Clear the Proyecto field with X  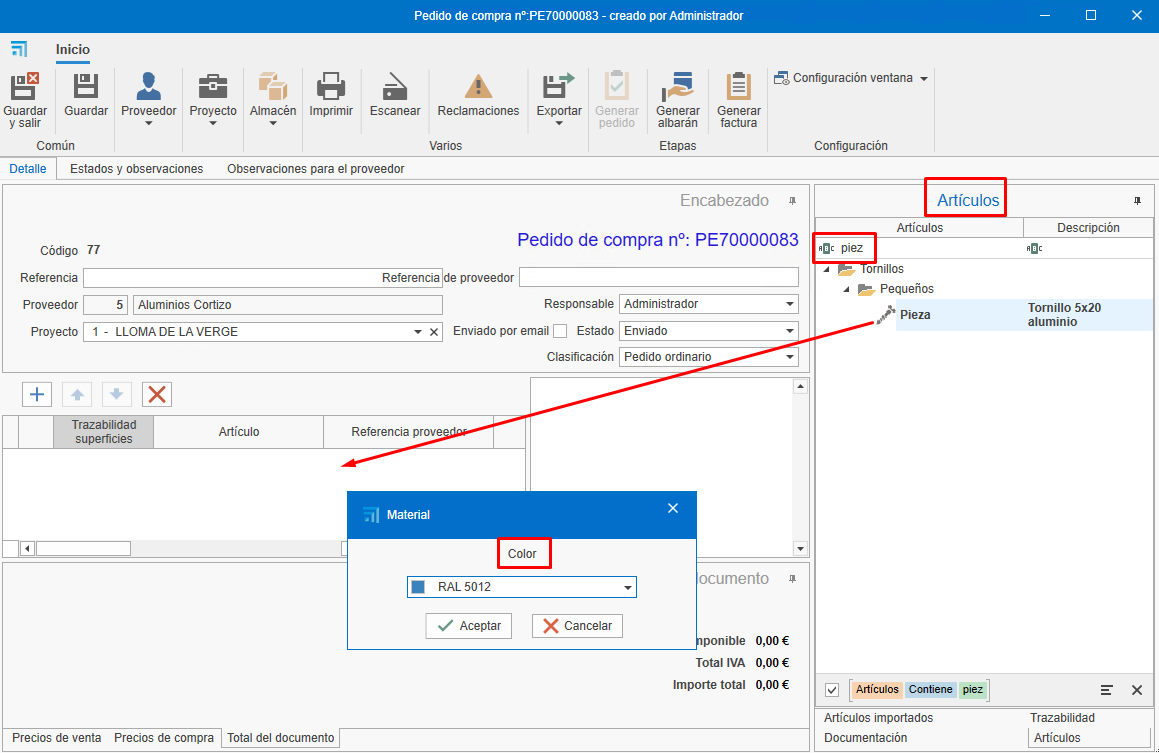435,333
